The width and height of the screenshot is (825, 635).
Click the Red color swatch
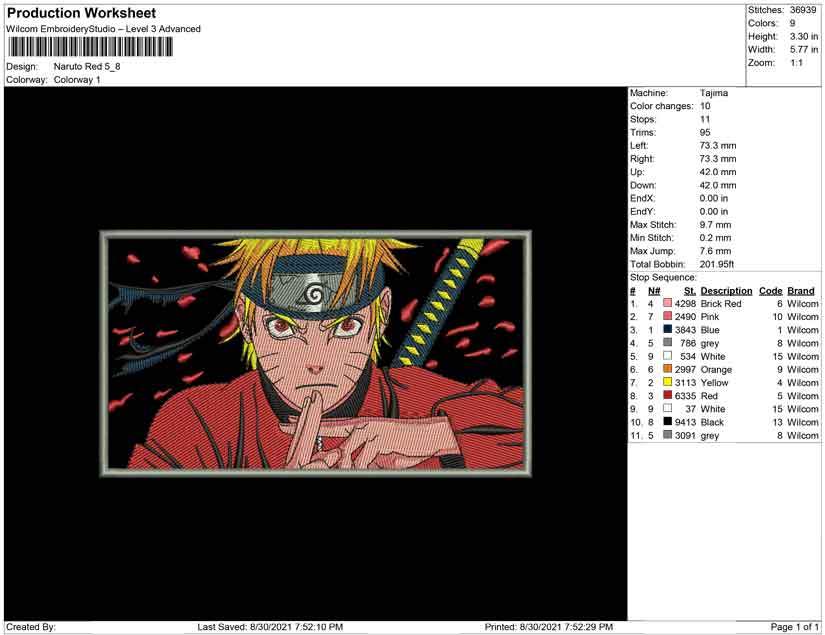[x=667, y=395]
